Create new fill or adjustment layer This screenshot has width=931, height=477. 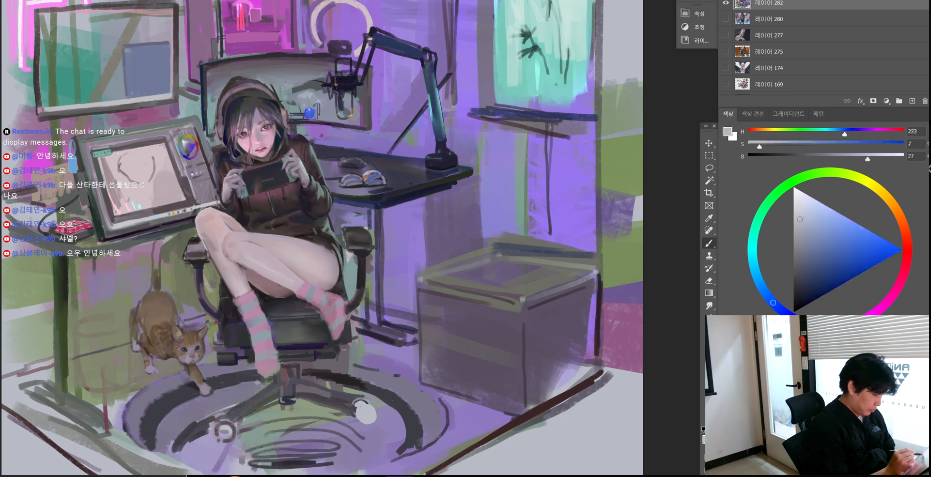tap(886, 101)
